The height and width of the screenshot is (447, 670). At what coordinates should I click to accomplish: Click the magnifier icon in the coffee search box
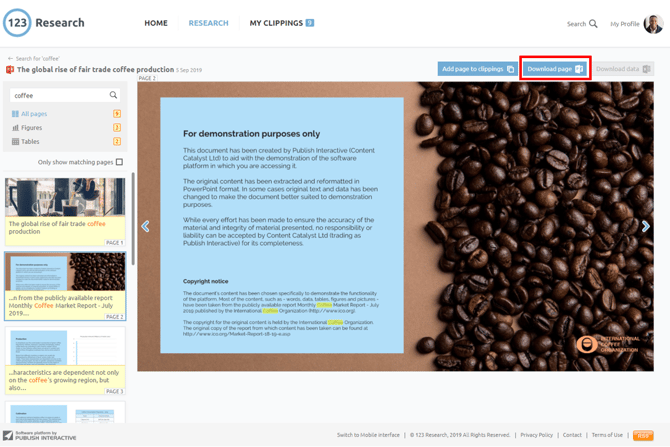click(113, 95)
